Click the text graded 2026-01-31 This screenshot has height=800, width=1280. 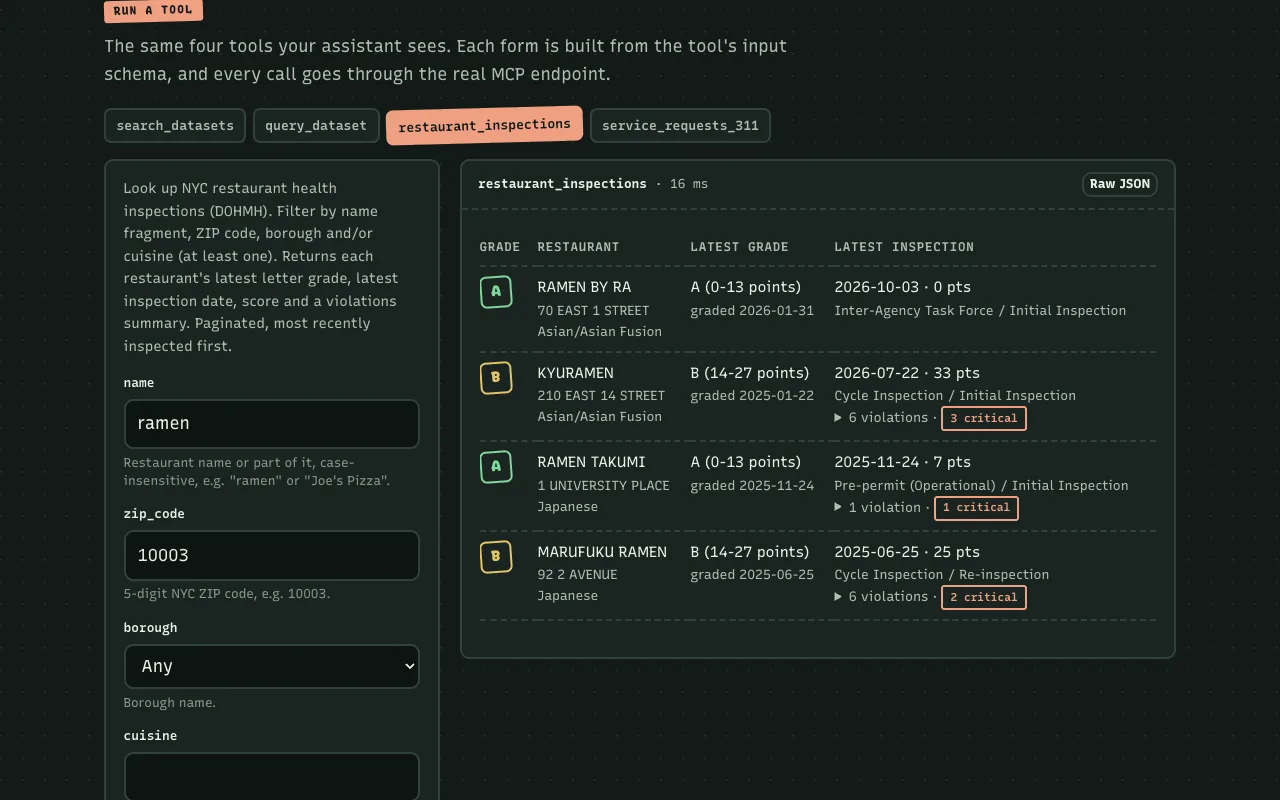pos(752,311)
